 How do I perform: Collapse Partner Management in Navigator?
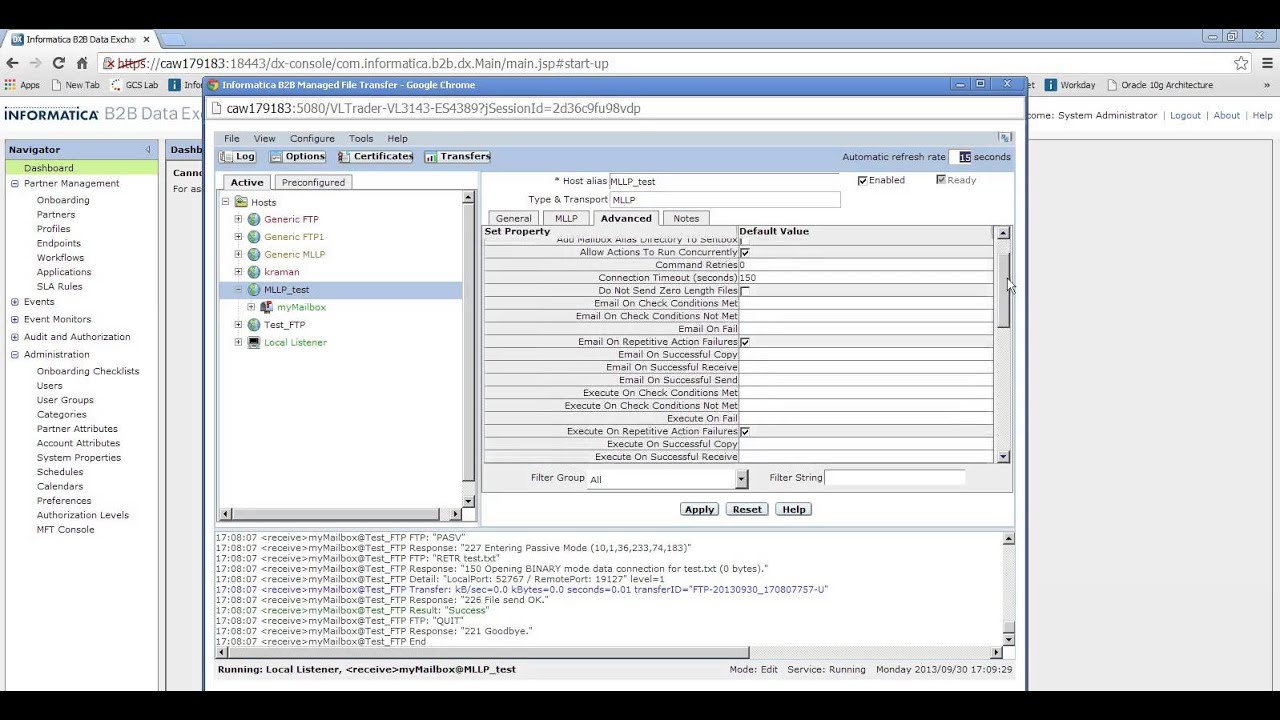click(14, 184)
